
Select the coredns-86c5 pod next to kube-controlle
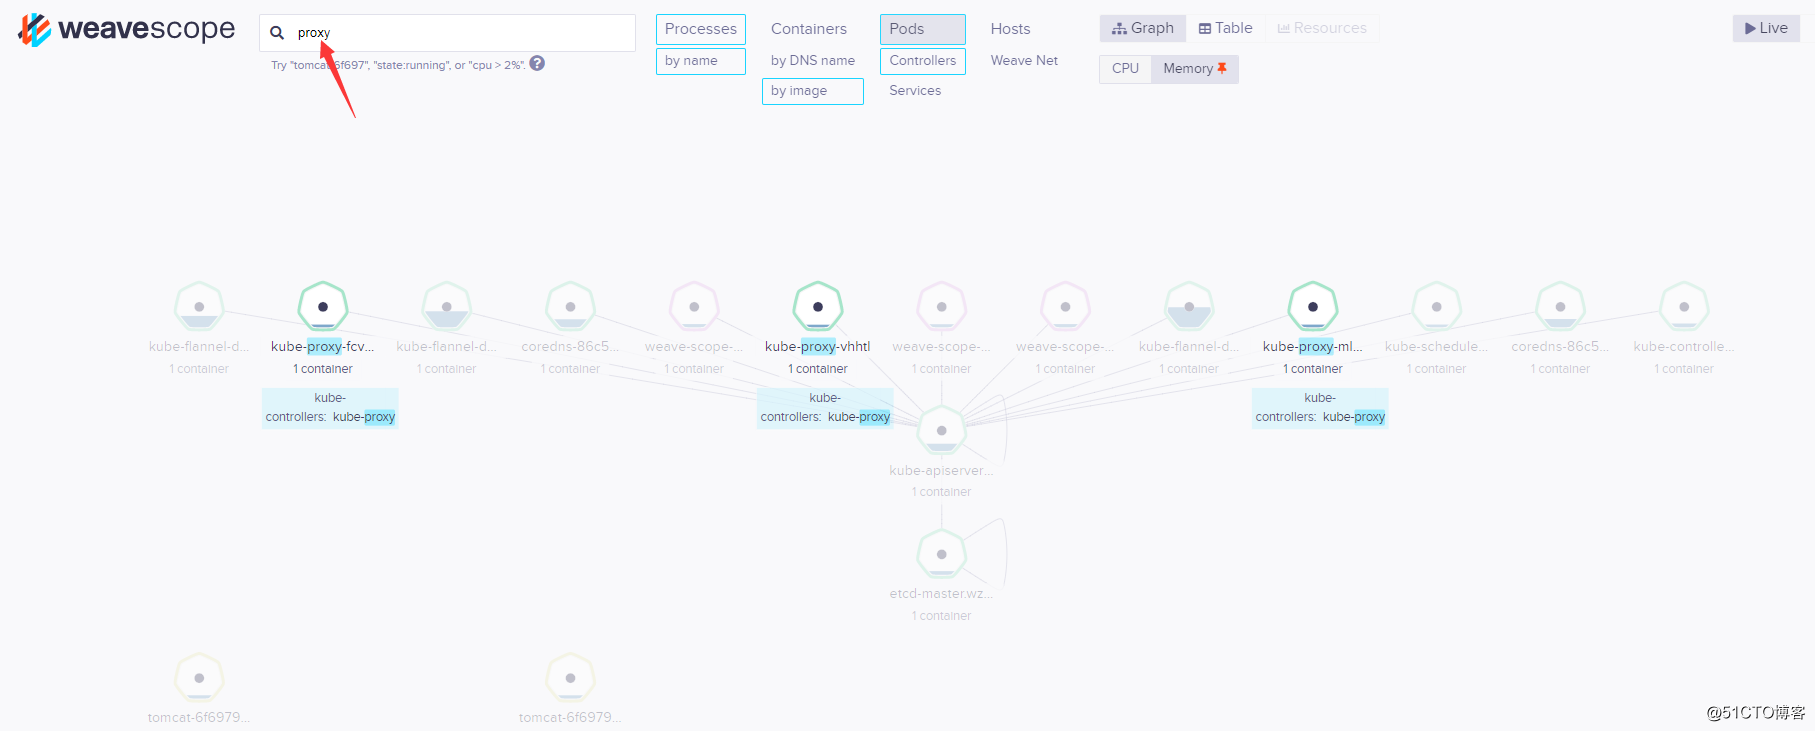[x=1560, y=307]
